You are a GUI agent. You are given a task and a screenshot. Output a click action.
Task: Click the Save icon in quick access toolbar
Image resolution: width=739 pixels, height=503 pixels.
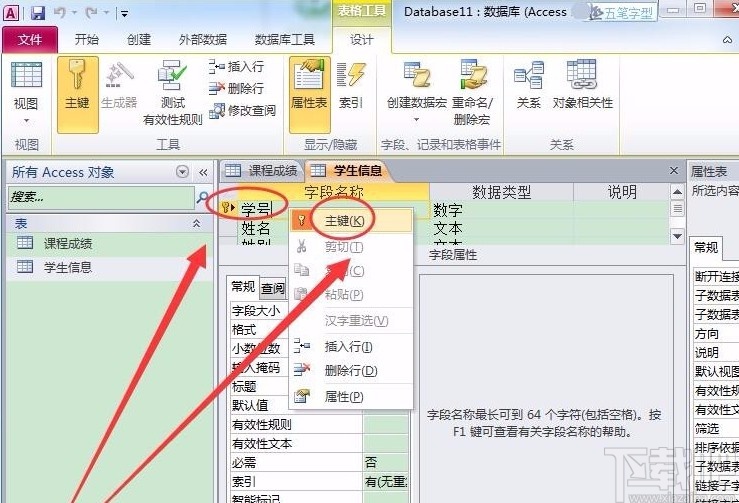point(38,13)
